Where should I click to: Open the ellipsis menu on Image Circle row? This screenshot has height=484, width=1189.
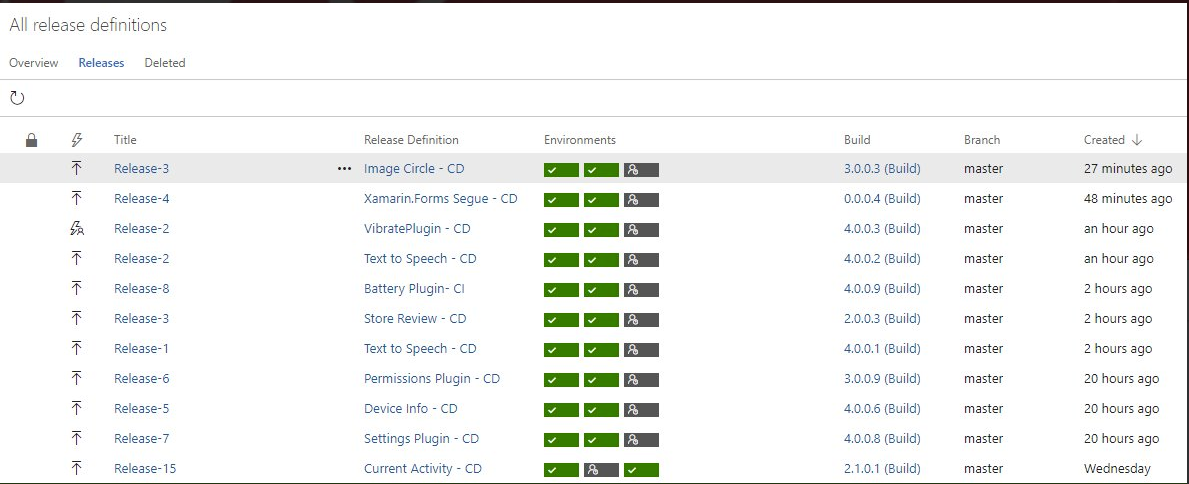coord(344,168)
